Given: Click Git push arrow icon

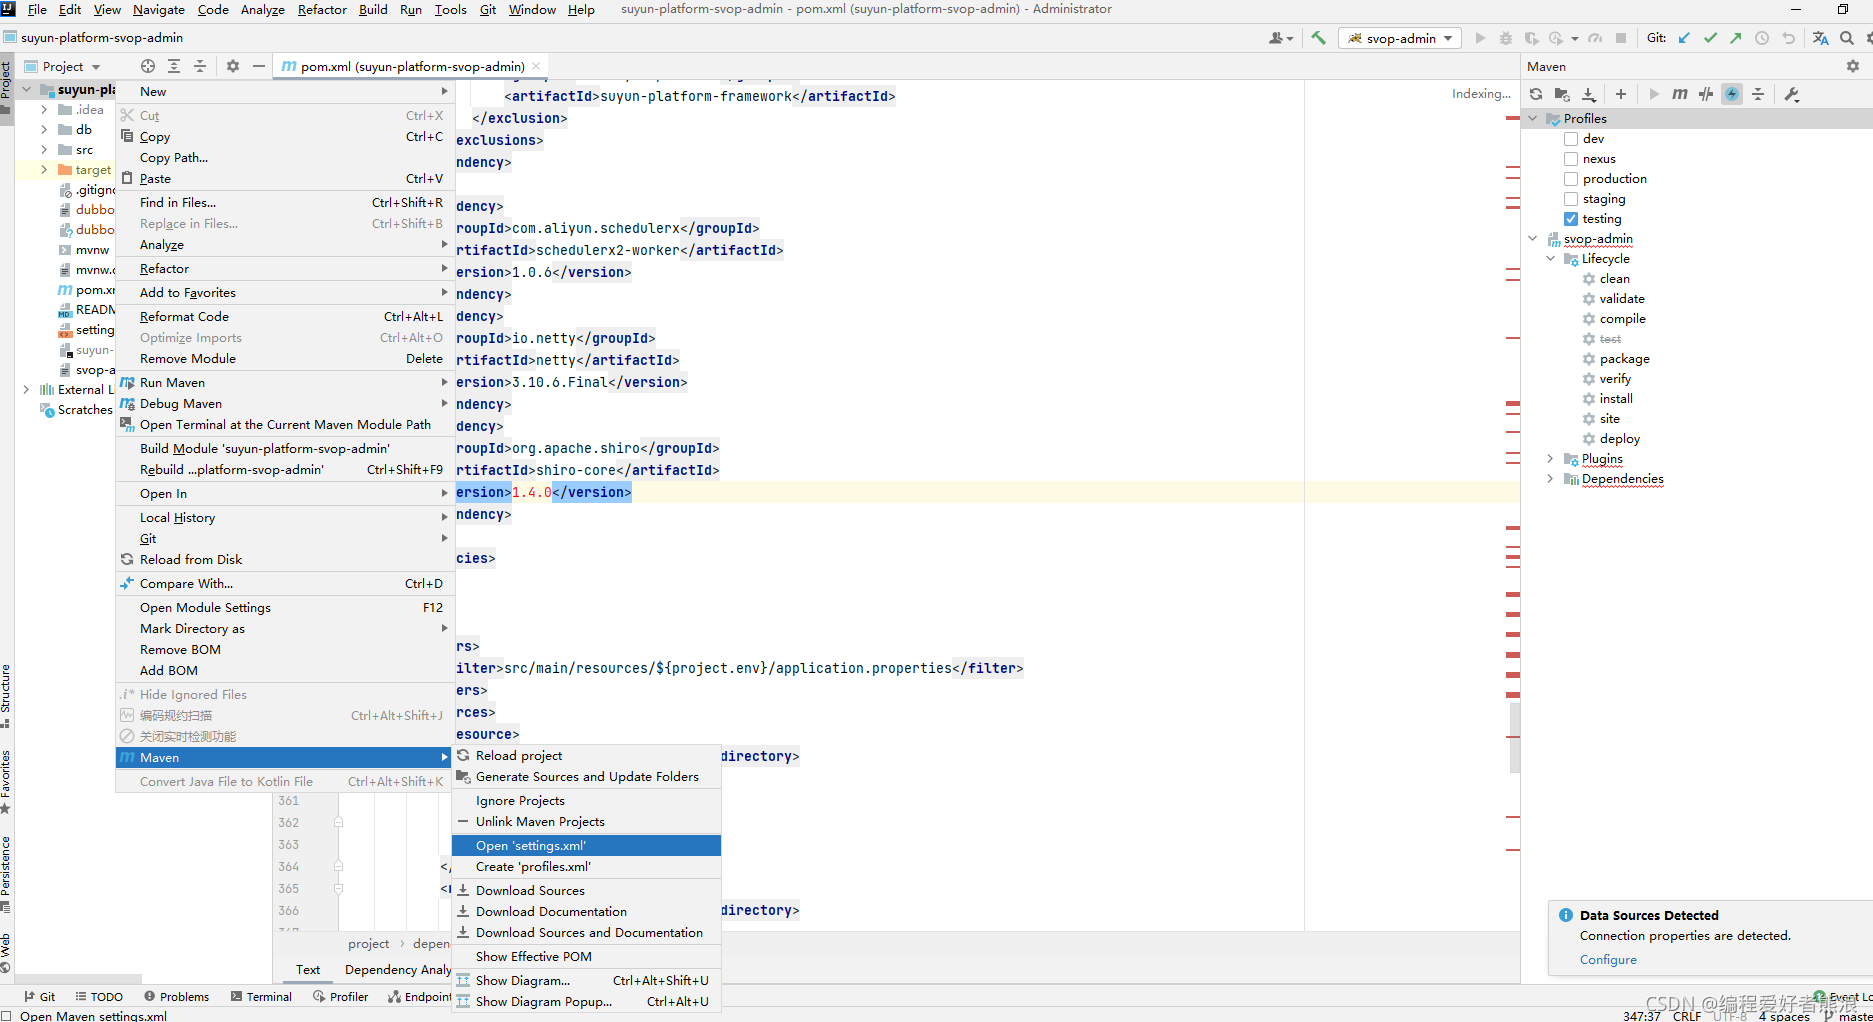Looking at the screenshot, I should (x=1736, y=38).
